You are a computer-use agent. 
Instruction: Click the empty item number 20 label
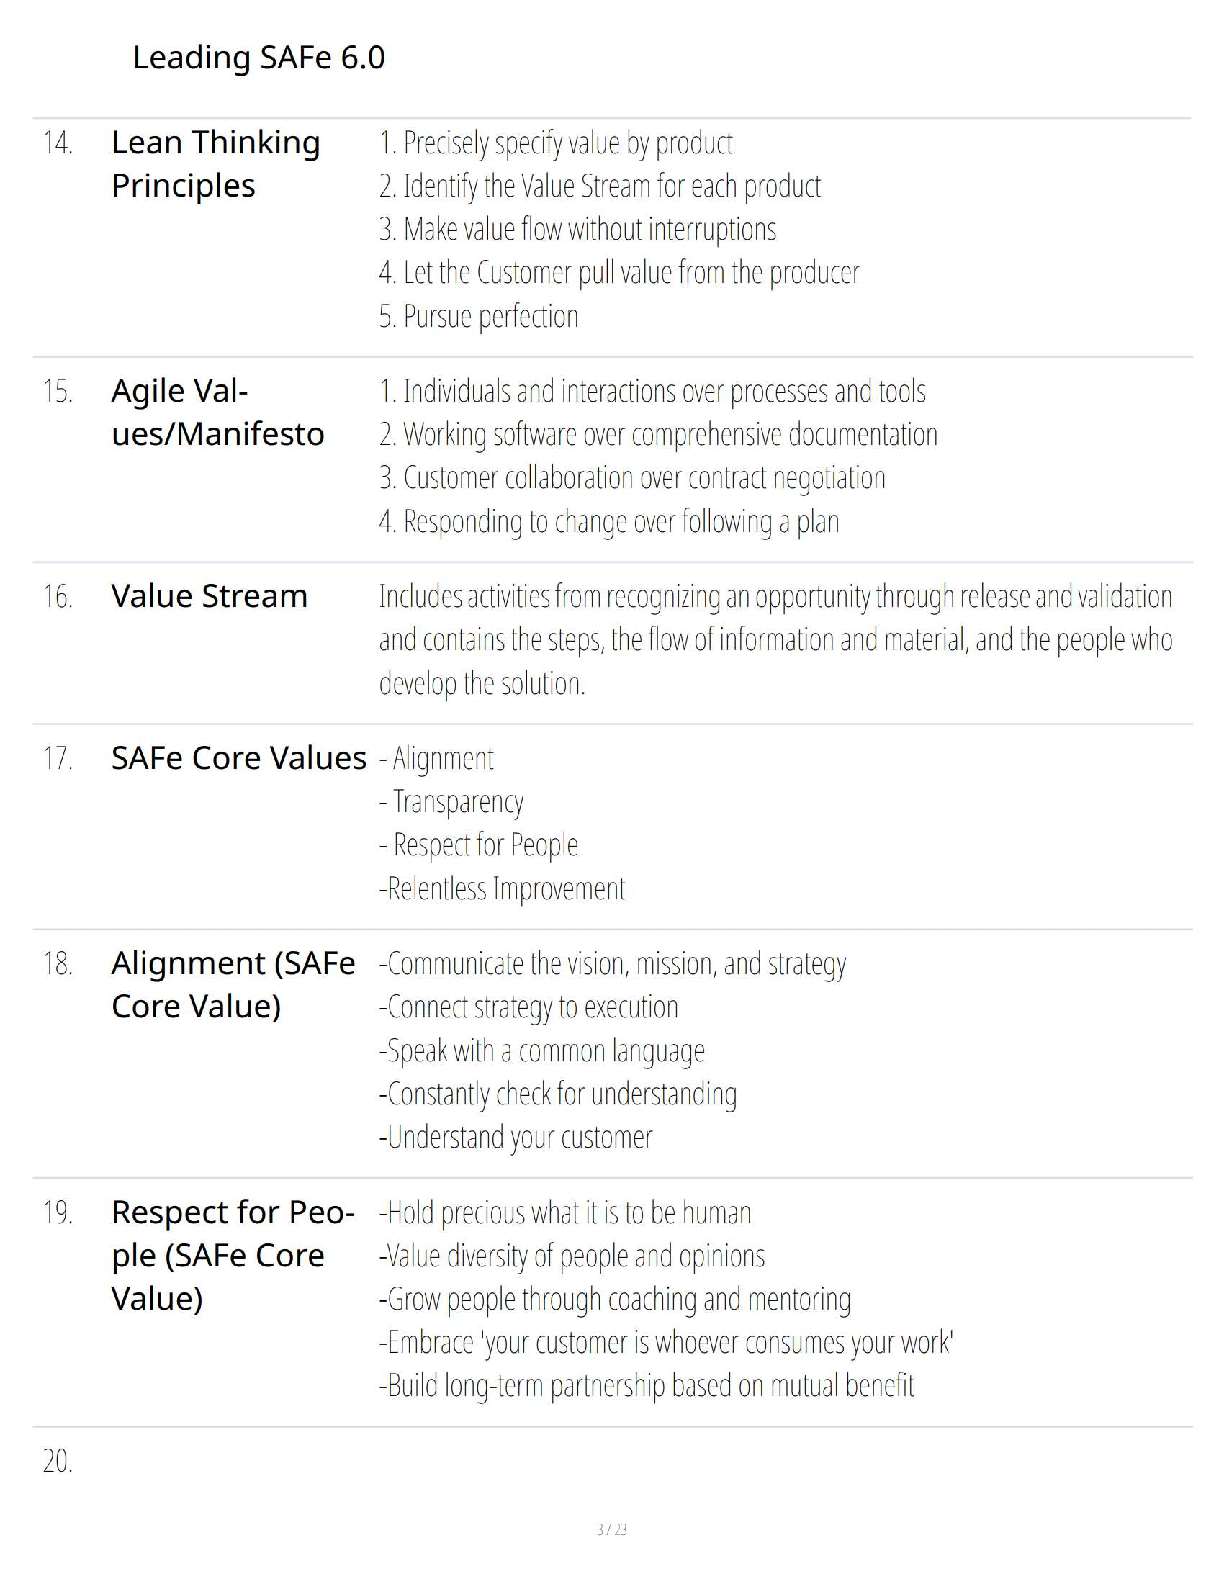click(x=57, y=1462)
